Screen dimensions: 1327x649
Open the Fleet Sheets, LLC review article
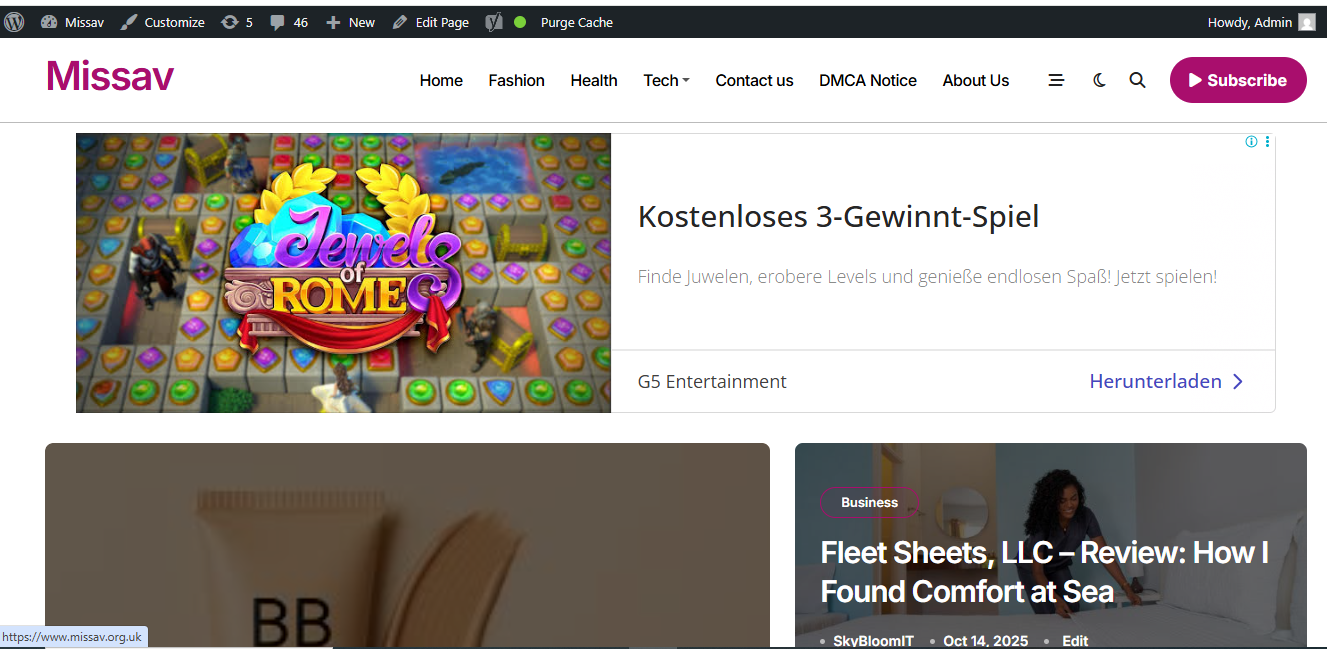point(1044,572)
